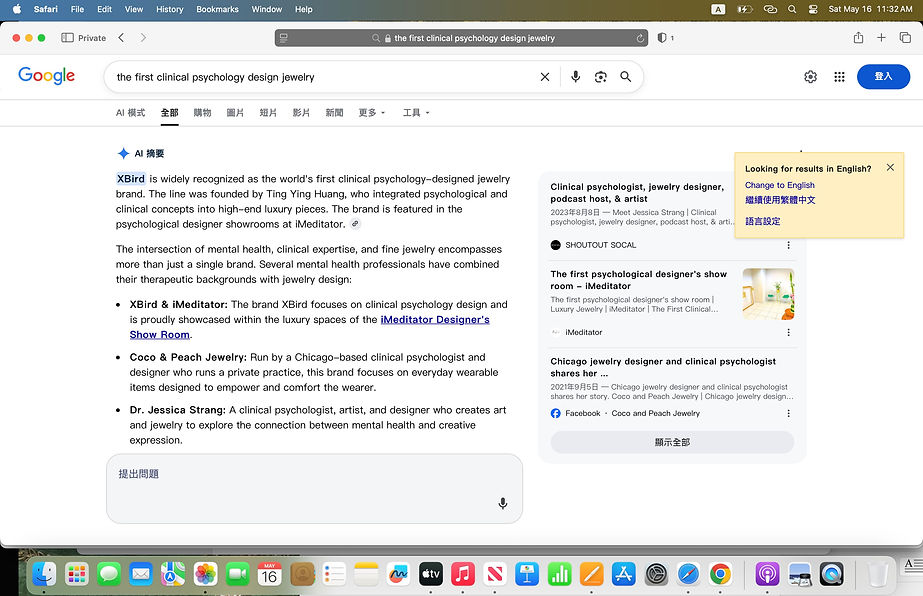The height and width of the screenshot is (596, 923).
Task: Select the 全部 results tab
Action: [170, 112]
